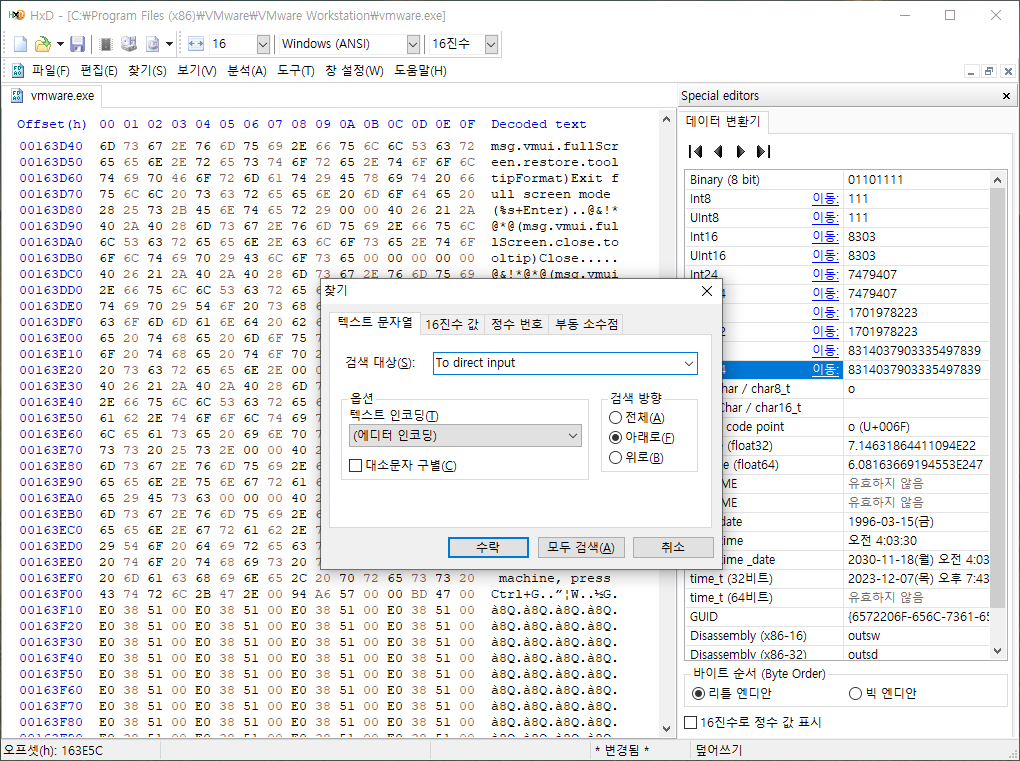Click the Open RAM chip icon

106,44
